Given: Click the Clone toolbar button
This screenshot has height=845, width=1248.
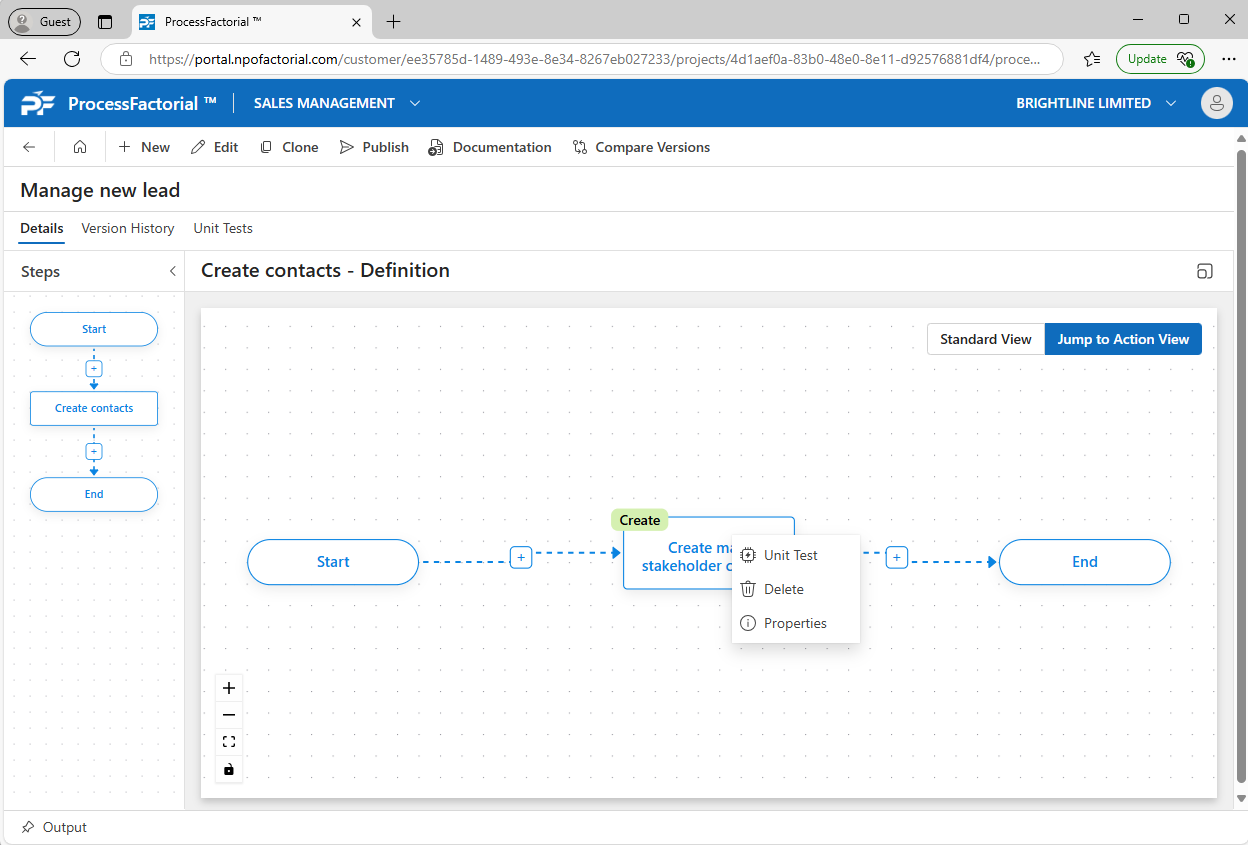Looking at the screenshot, I should click(x=289, y=147).
